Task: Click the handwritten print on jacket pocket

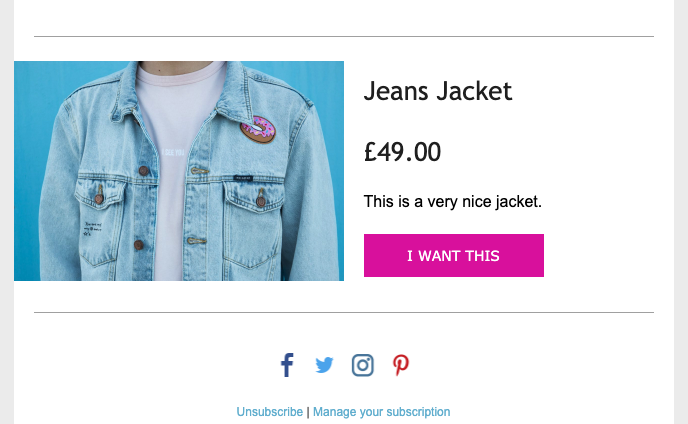Action: (92, 229)
